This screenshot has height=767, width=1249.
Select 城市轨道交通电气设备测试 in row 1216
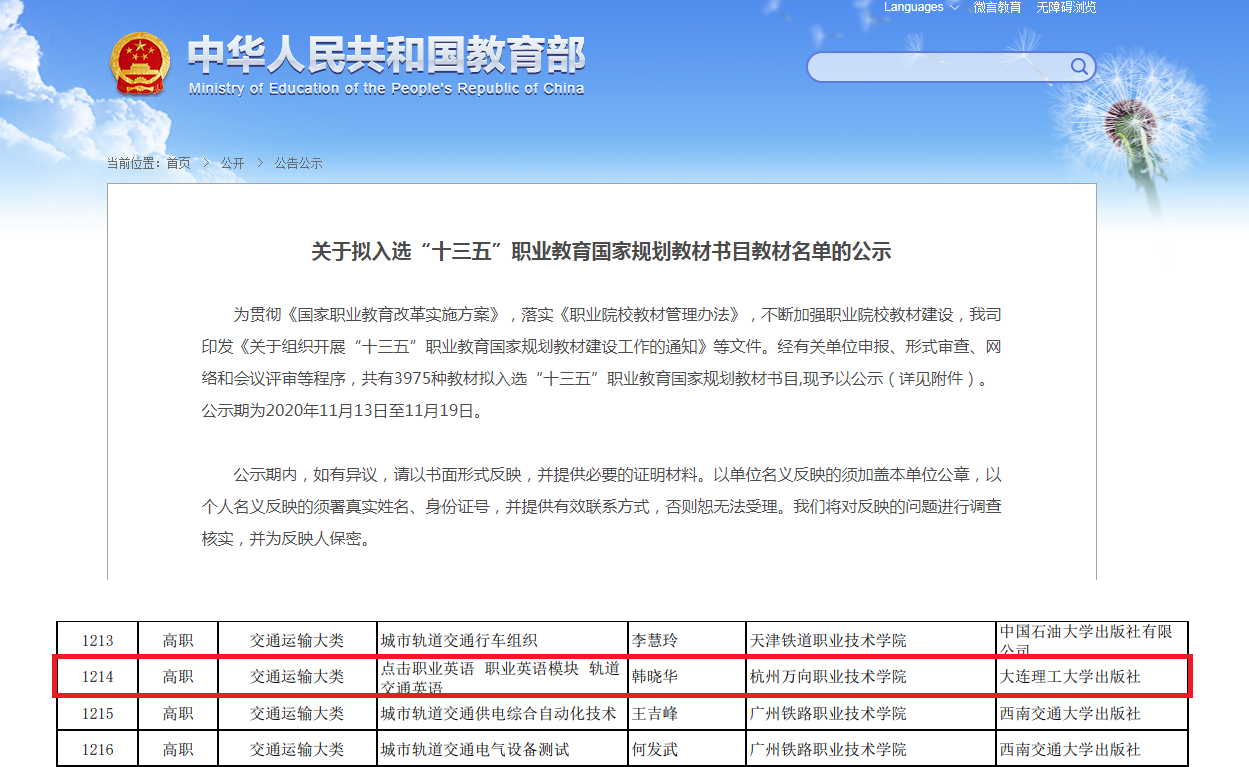click(x=475, y=749)
